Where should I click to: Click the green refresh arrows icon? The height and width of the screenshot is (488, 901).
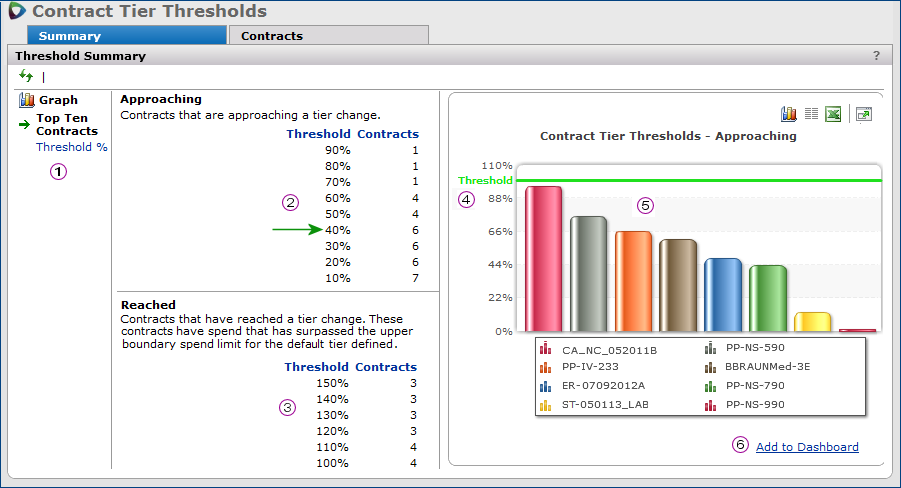(x=26, y=76)
